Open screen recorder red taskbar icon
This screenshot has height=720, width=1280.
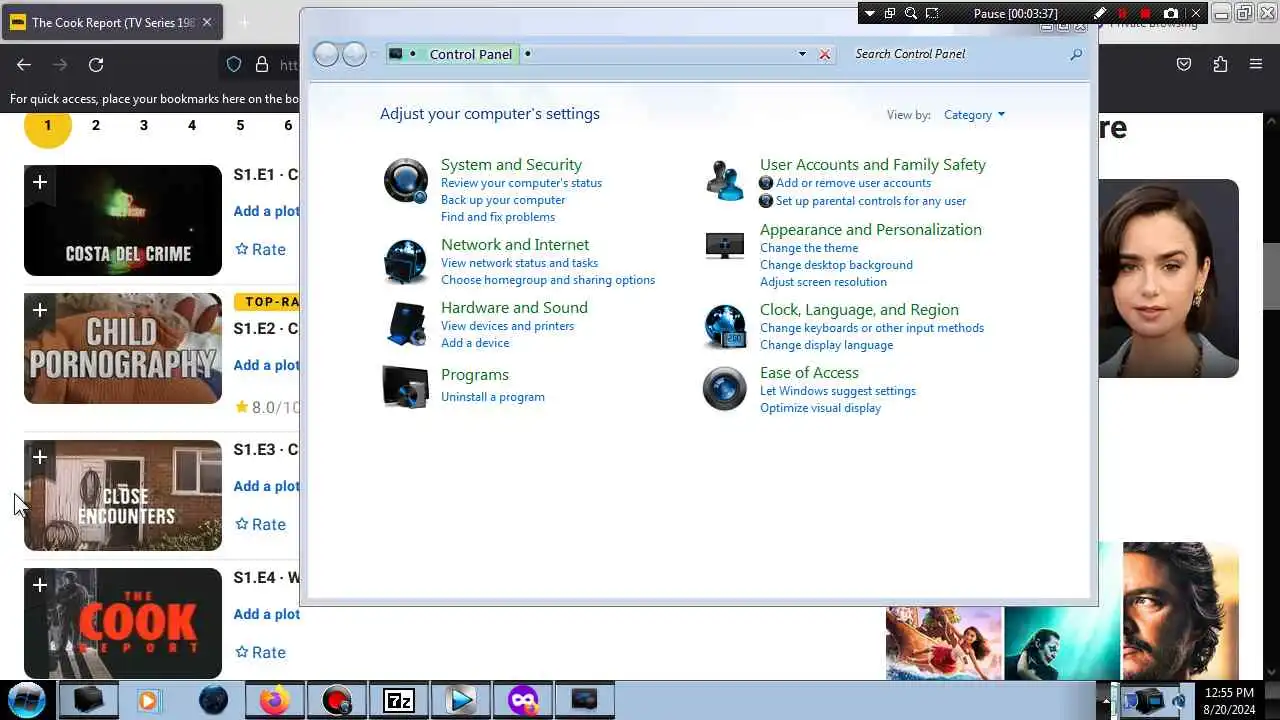(336, 700)
